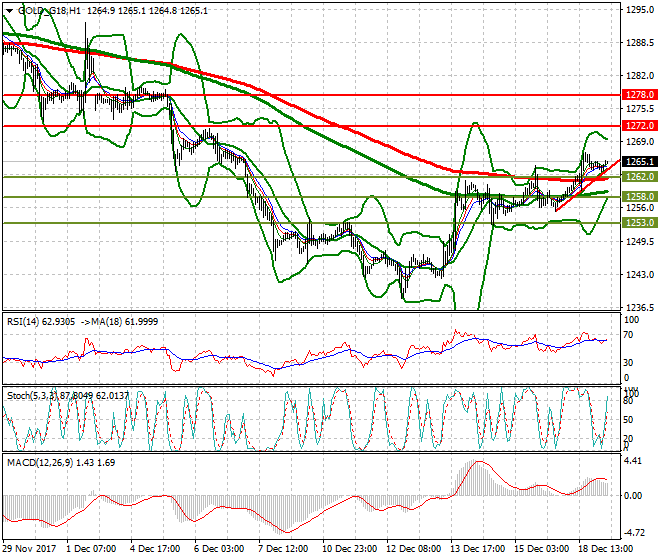
Task: Select the green 1253.0 support price tag
Action: (638, 223)
